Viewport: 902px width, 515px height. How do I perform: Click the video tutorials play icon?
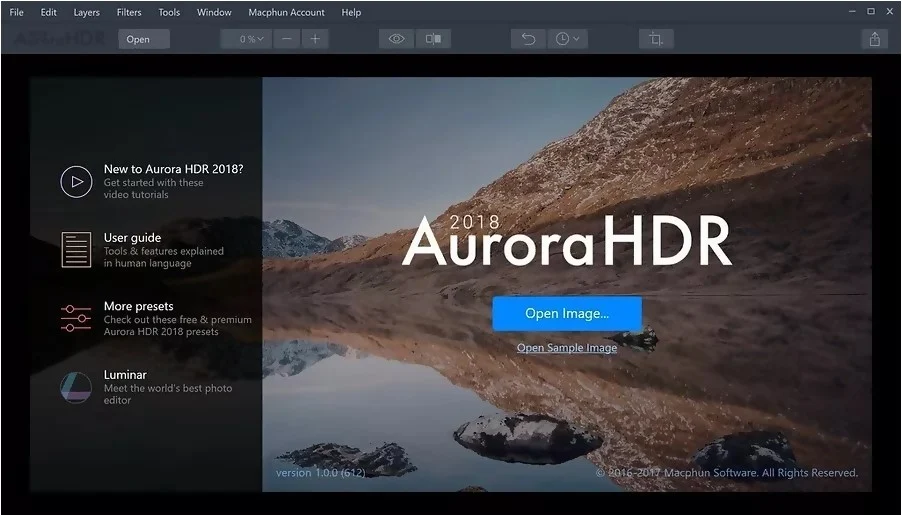point(77,182)
